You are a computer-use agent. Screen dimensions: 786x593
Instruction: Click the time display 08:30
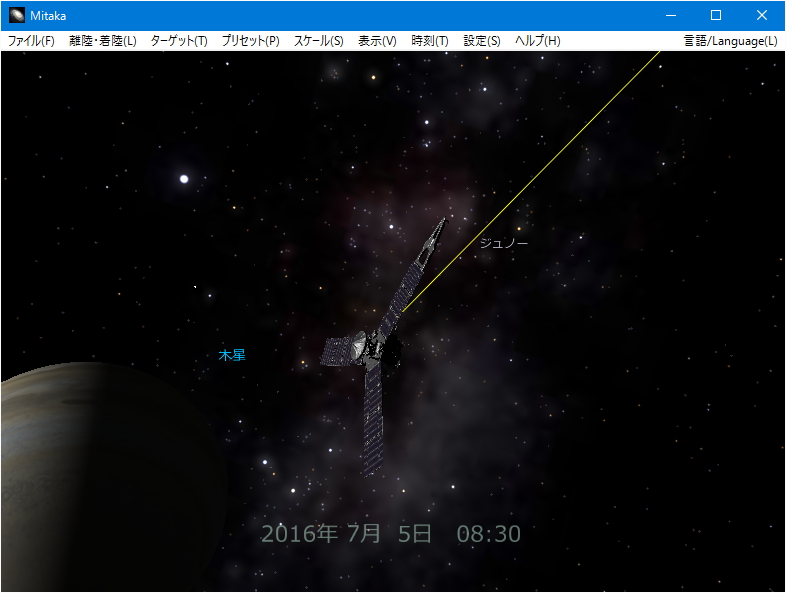point(489,533)
